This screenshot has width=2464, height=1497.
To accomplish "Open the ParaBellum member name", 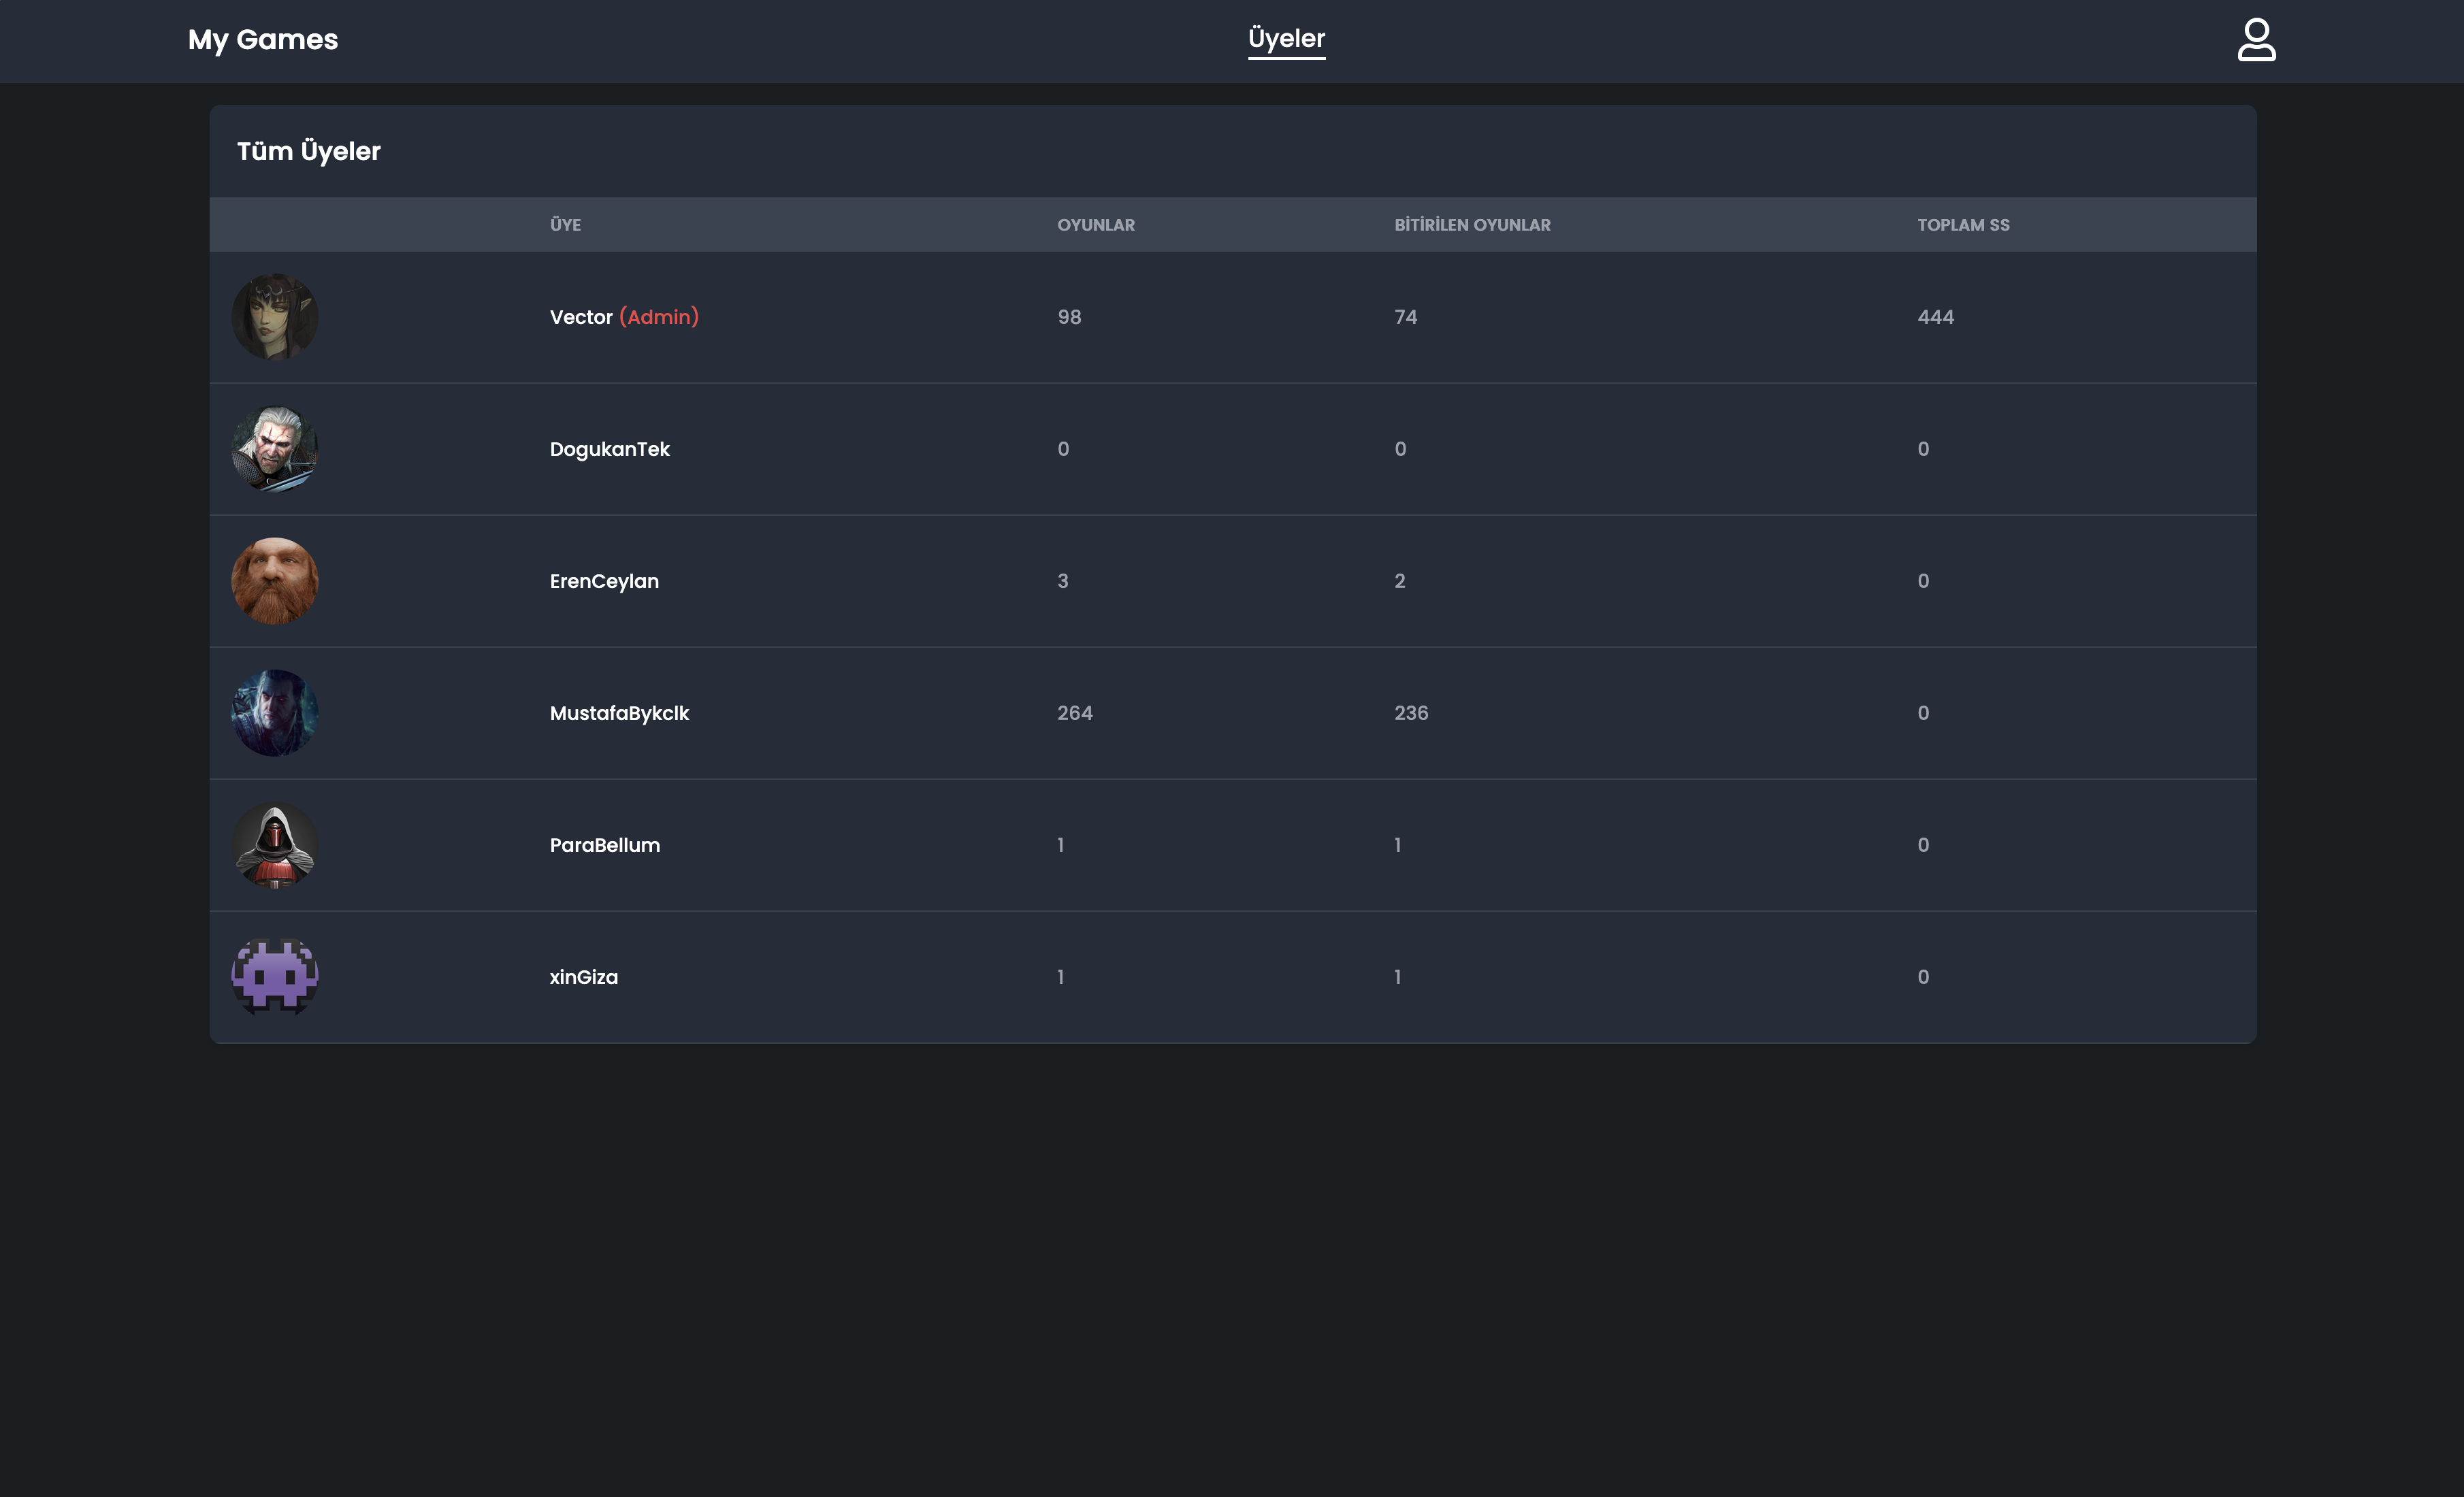I will 605,845.
